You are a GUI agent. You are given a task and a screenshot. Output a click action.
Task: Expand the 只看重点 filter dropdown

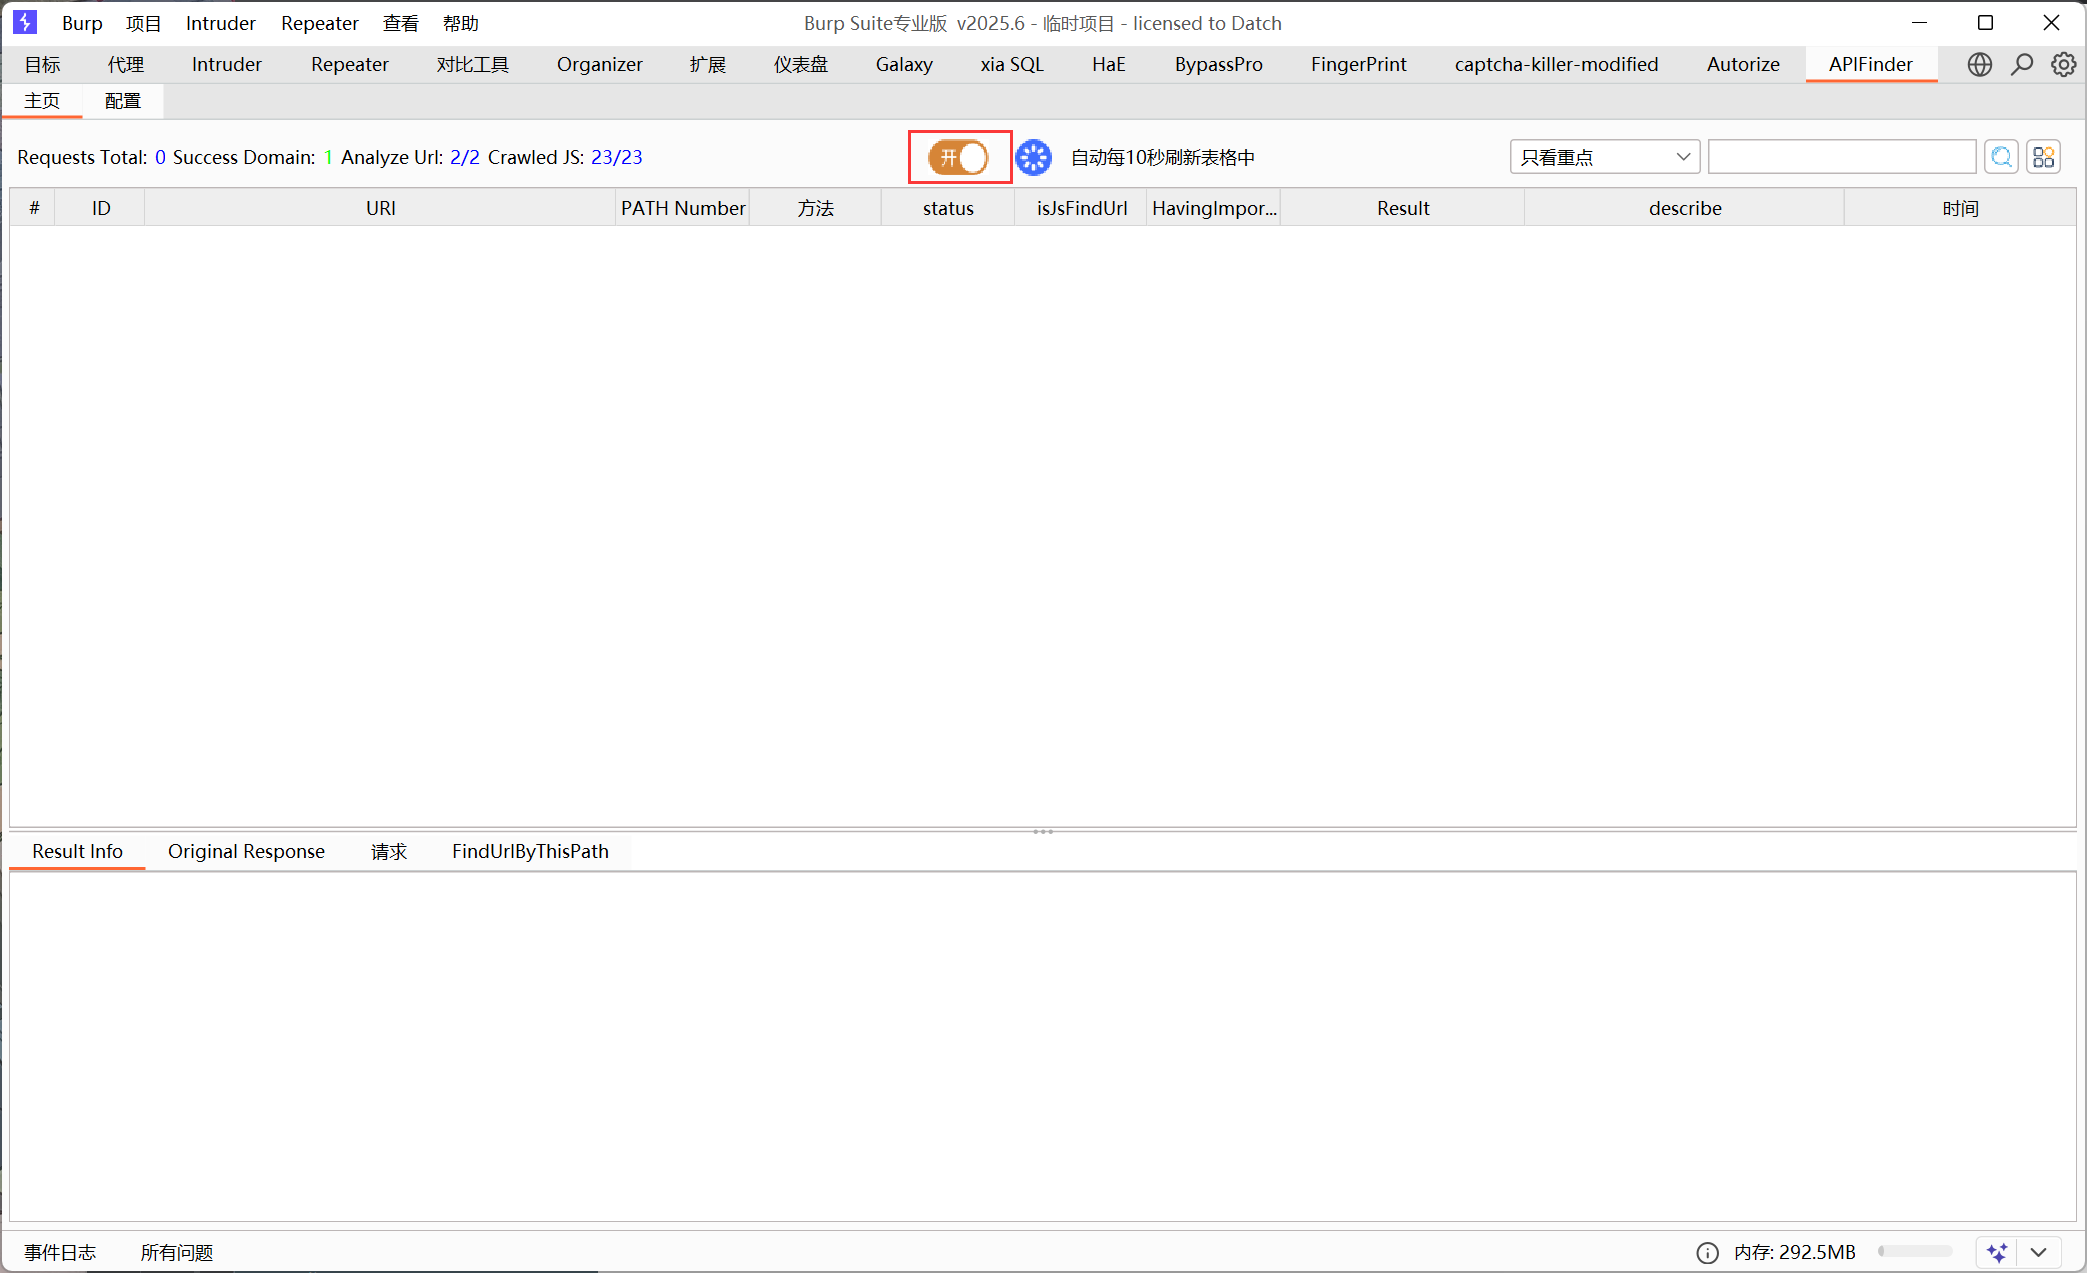(x=1604, y=157)
